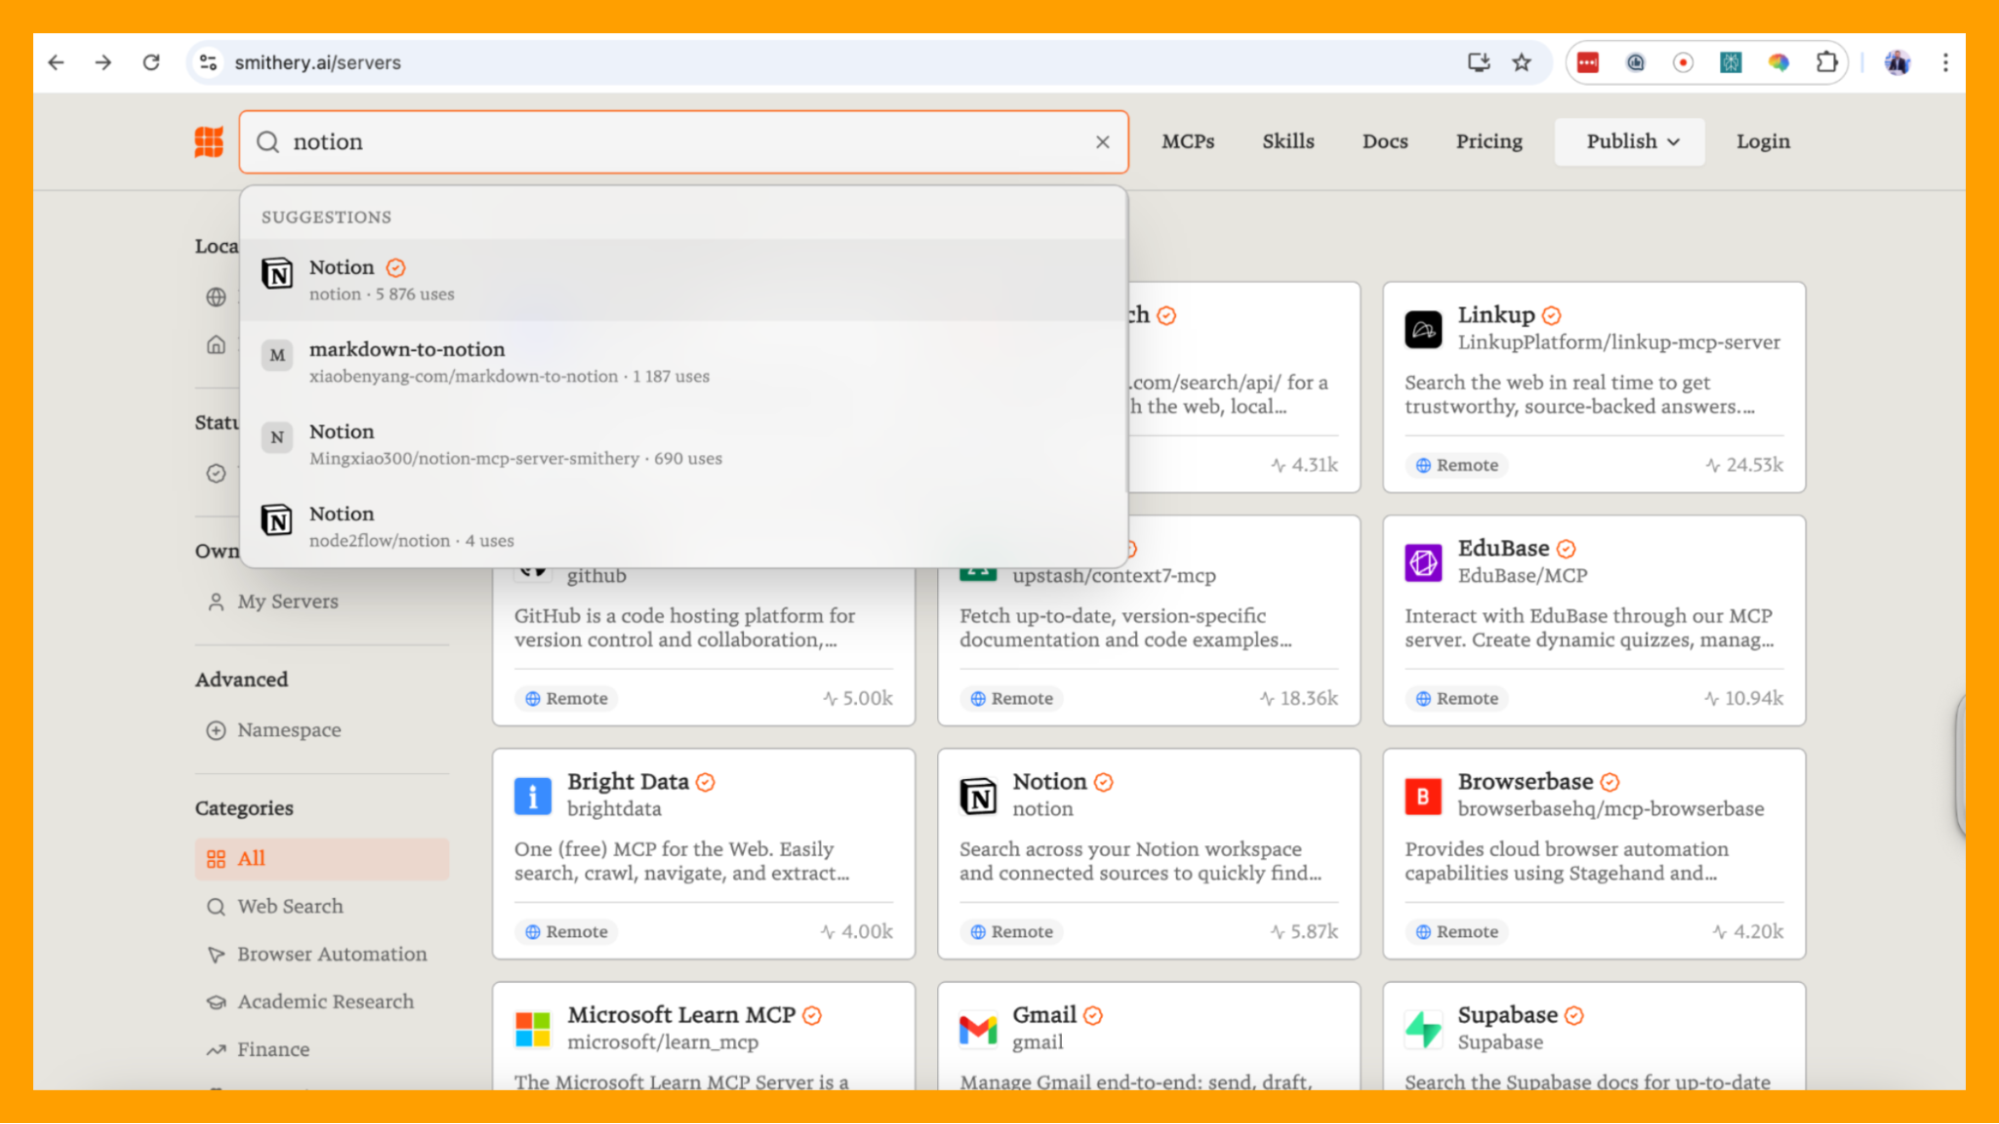Toggle the My Servers filter
This screenshot has height=1124, width=1999.
(287, 601)
